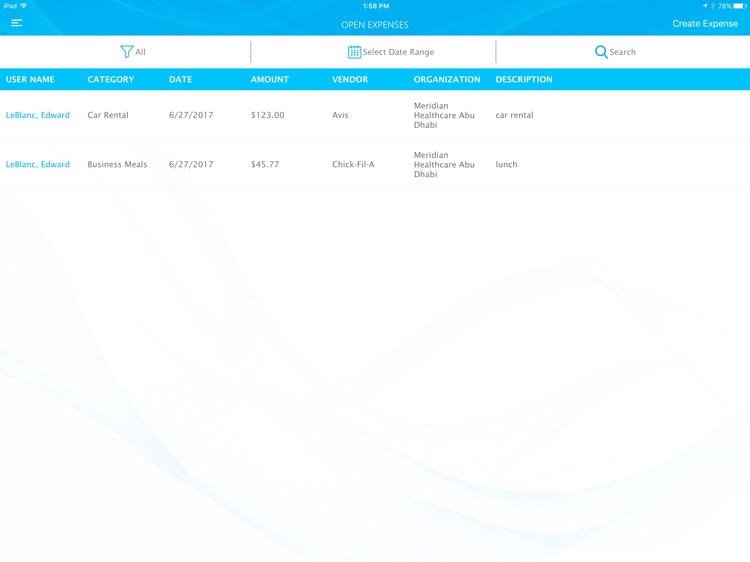Click the Chick-Fil-A vendor cell
Screen dimensions: 750x562
pyautogui.click(x=353, y=164)
